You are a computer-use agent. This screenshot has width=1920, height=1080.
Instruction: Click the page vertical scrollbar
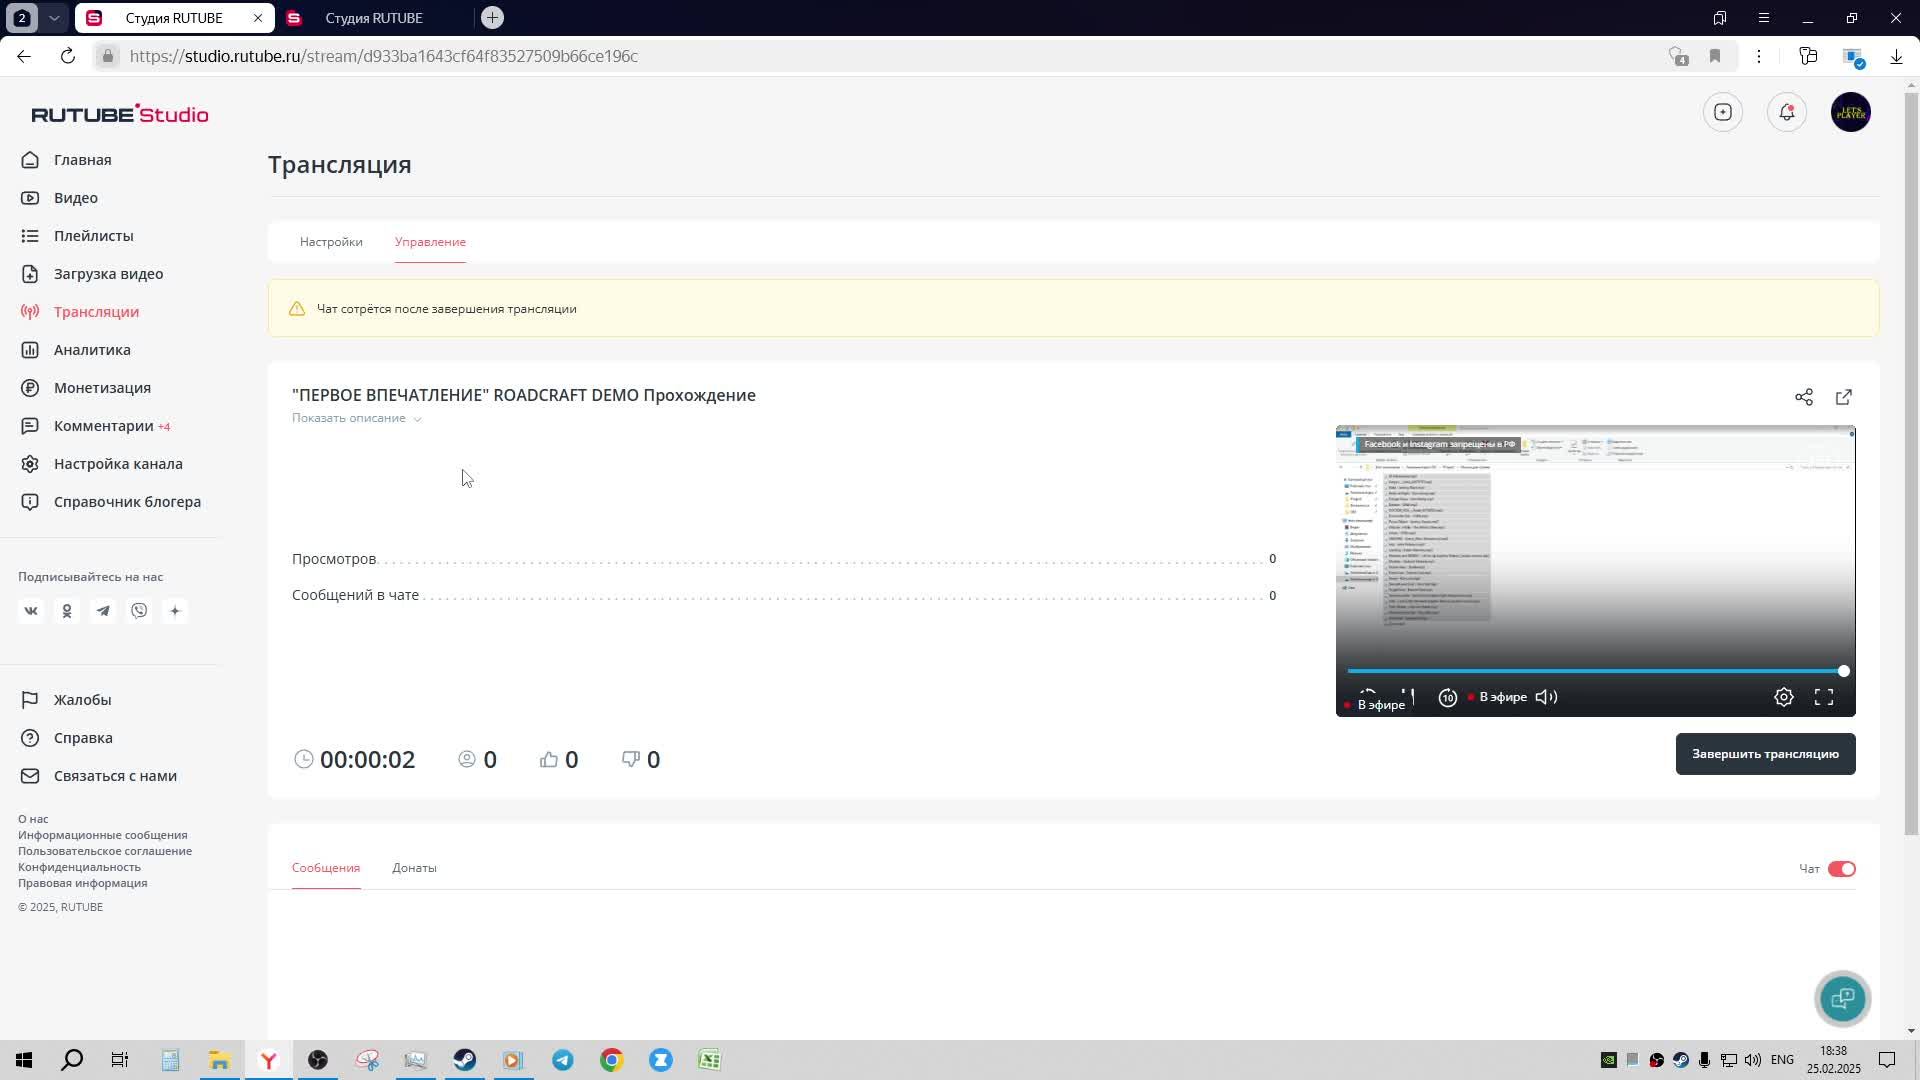click(x=1911, y=465)
